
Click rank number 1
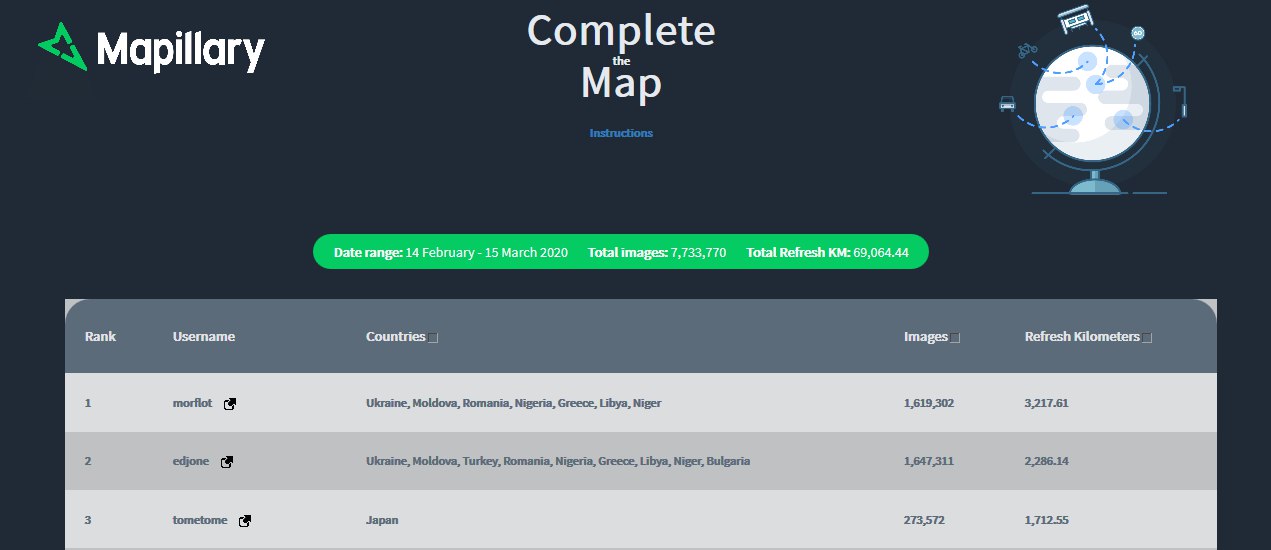[x=88, y=403]
